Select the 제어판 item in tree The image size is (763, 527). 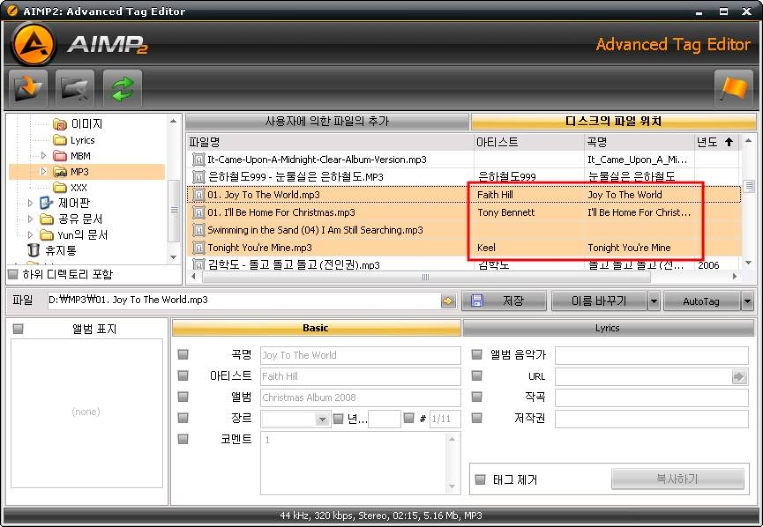click(65, 203)
